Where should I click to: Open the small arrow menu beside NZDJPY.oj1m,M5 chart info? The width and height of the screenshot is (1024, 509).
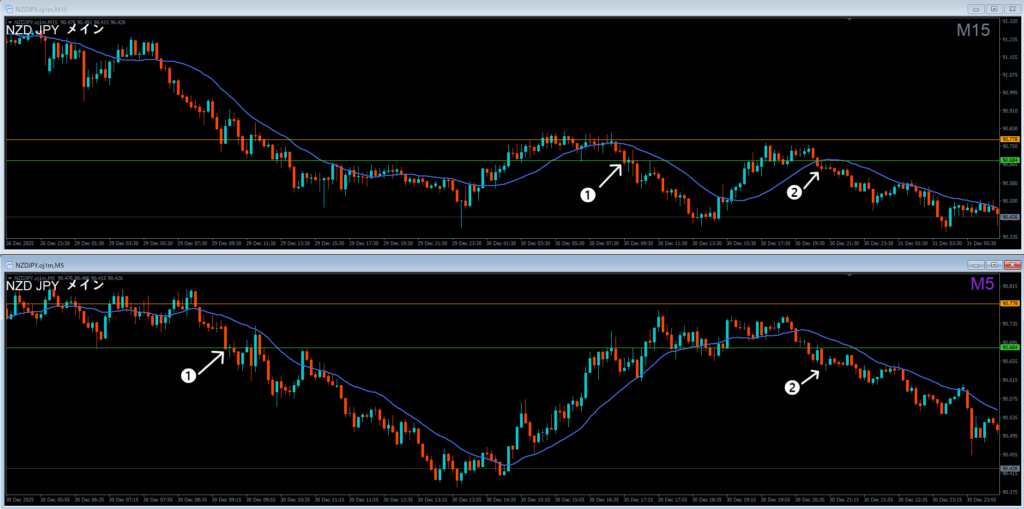9,278
